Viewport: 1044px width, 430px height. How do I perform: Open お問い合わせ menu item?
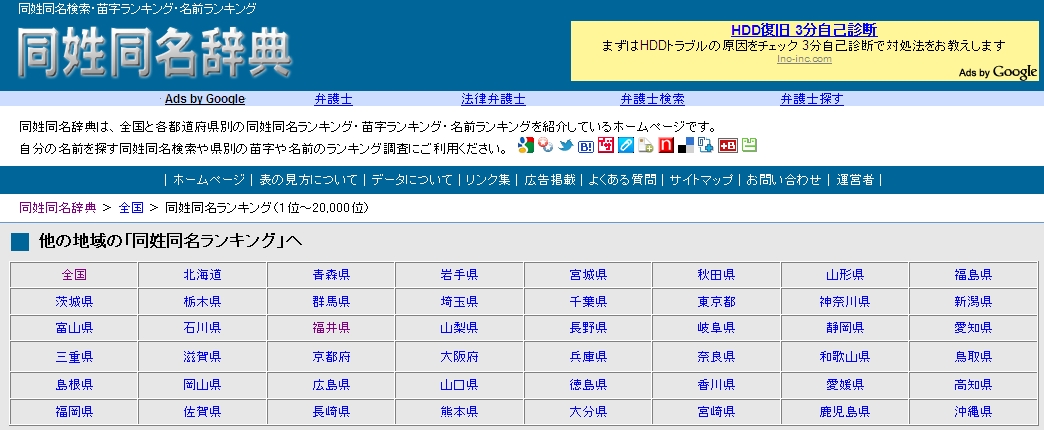784,180
